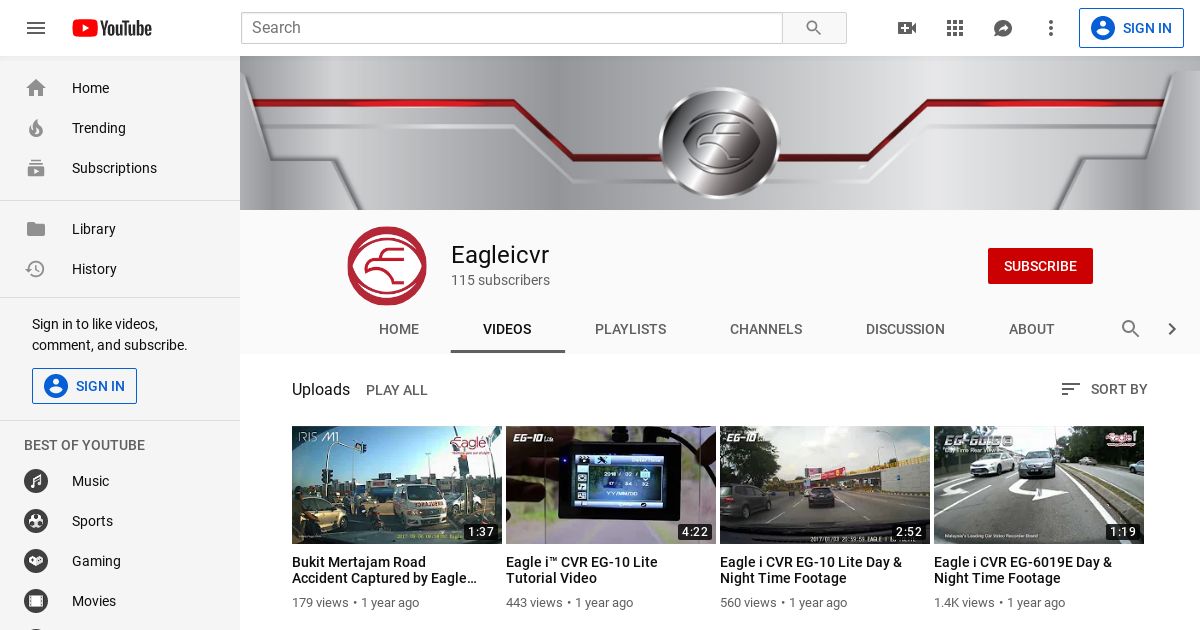The image size is (1200, 630).
Task: Click the Trending flame icon
Action: coord(36,128)
